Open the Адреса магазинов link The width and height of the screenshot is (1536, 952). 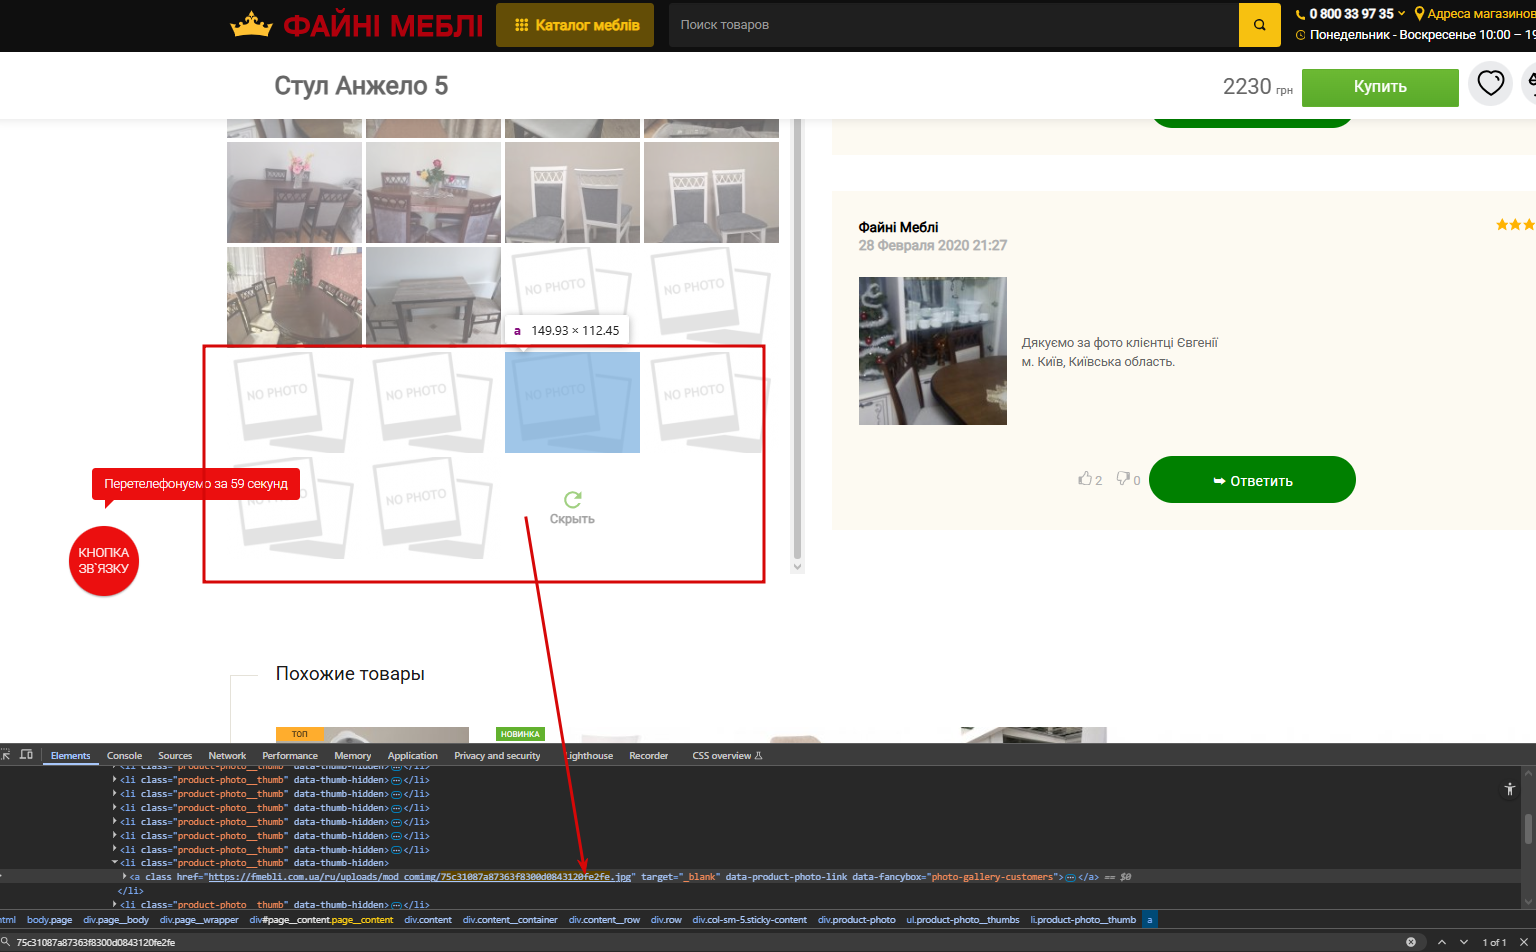pyautogui.click(x=1481, y=14)
